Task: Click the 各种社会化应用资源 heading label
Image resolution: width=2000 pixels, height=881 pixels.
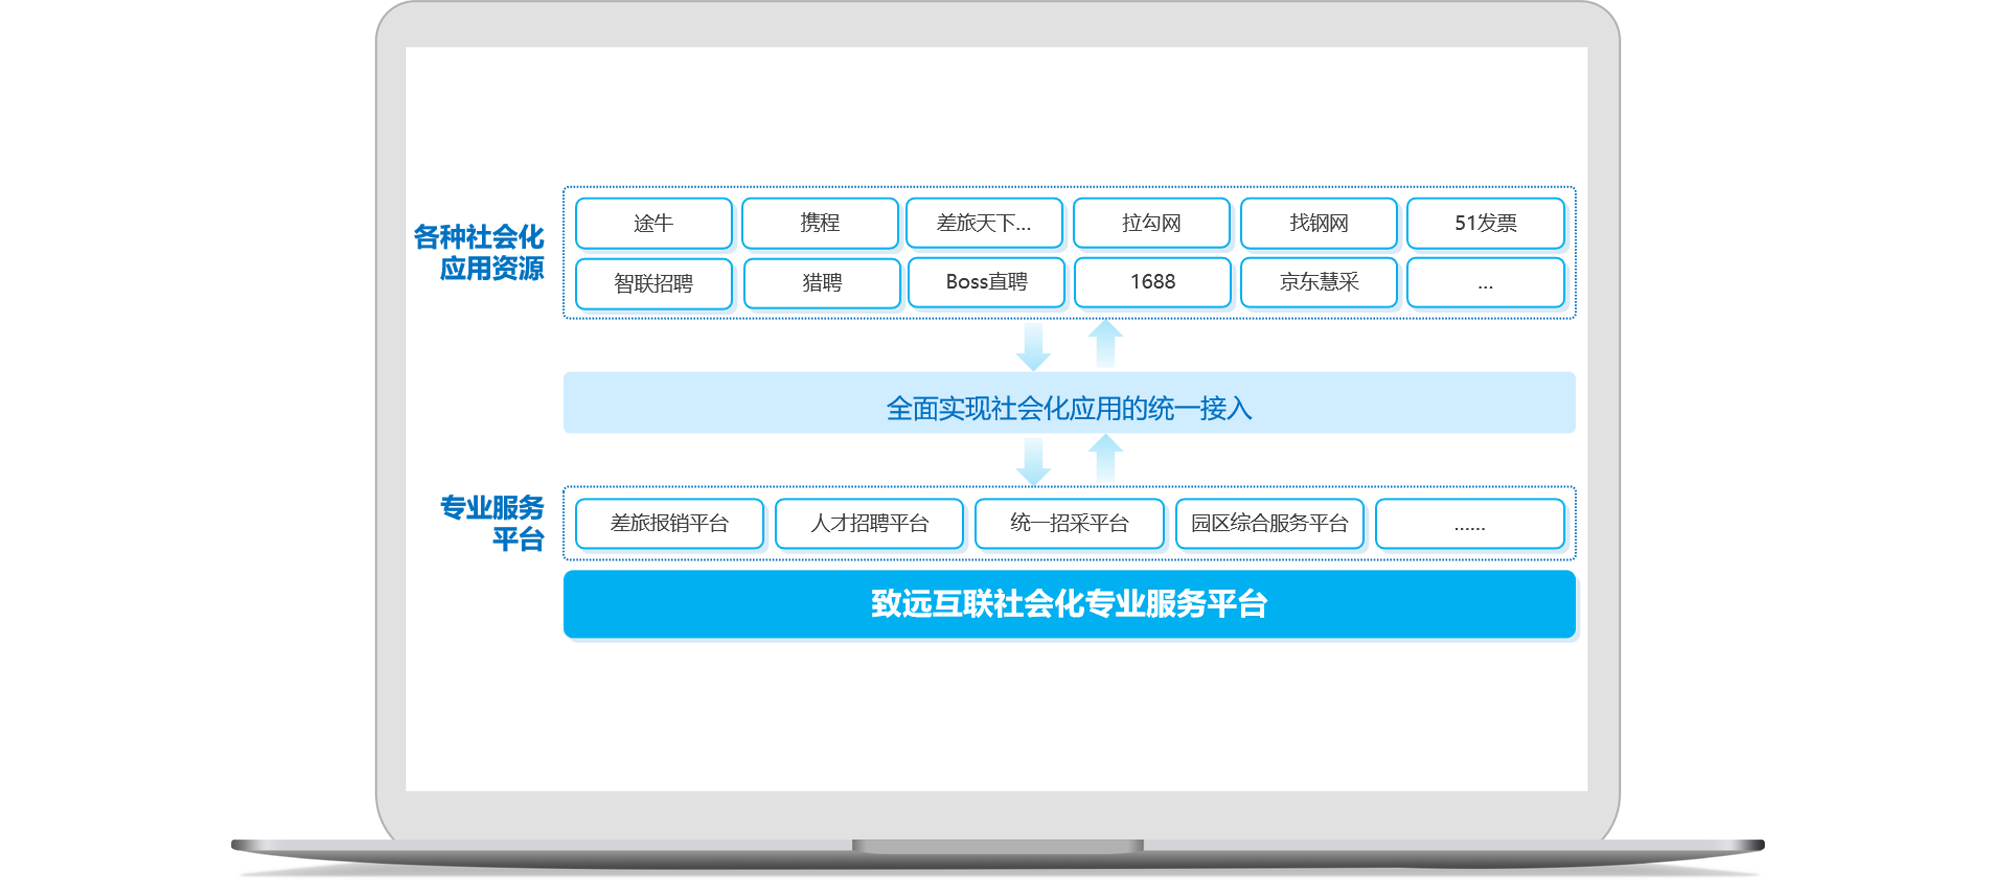Action: 479,252
